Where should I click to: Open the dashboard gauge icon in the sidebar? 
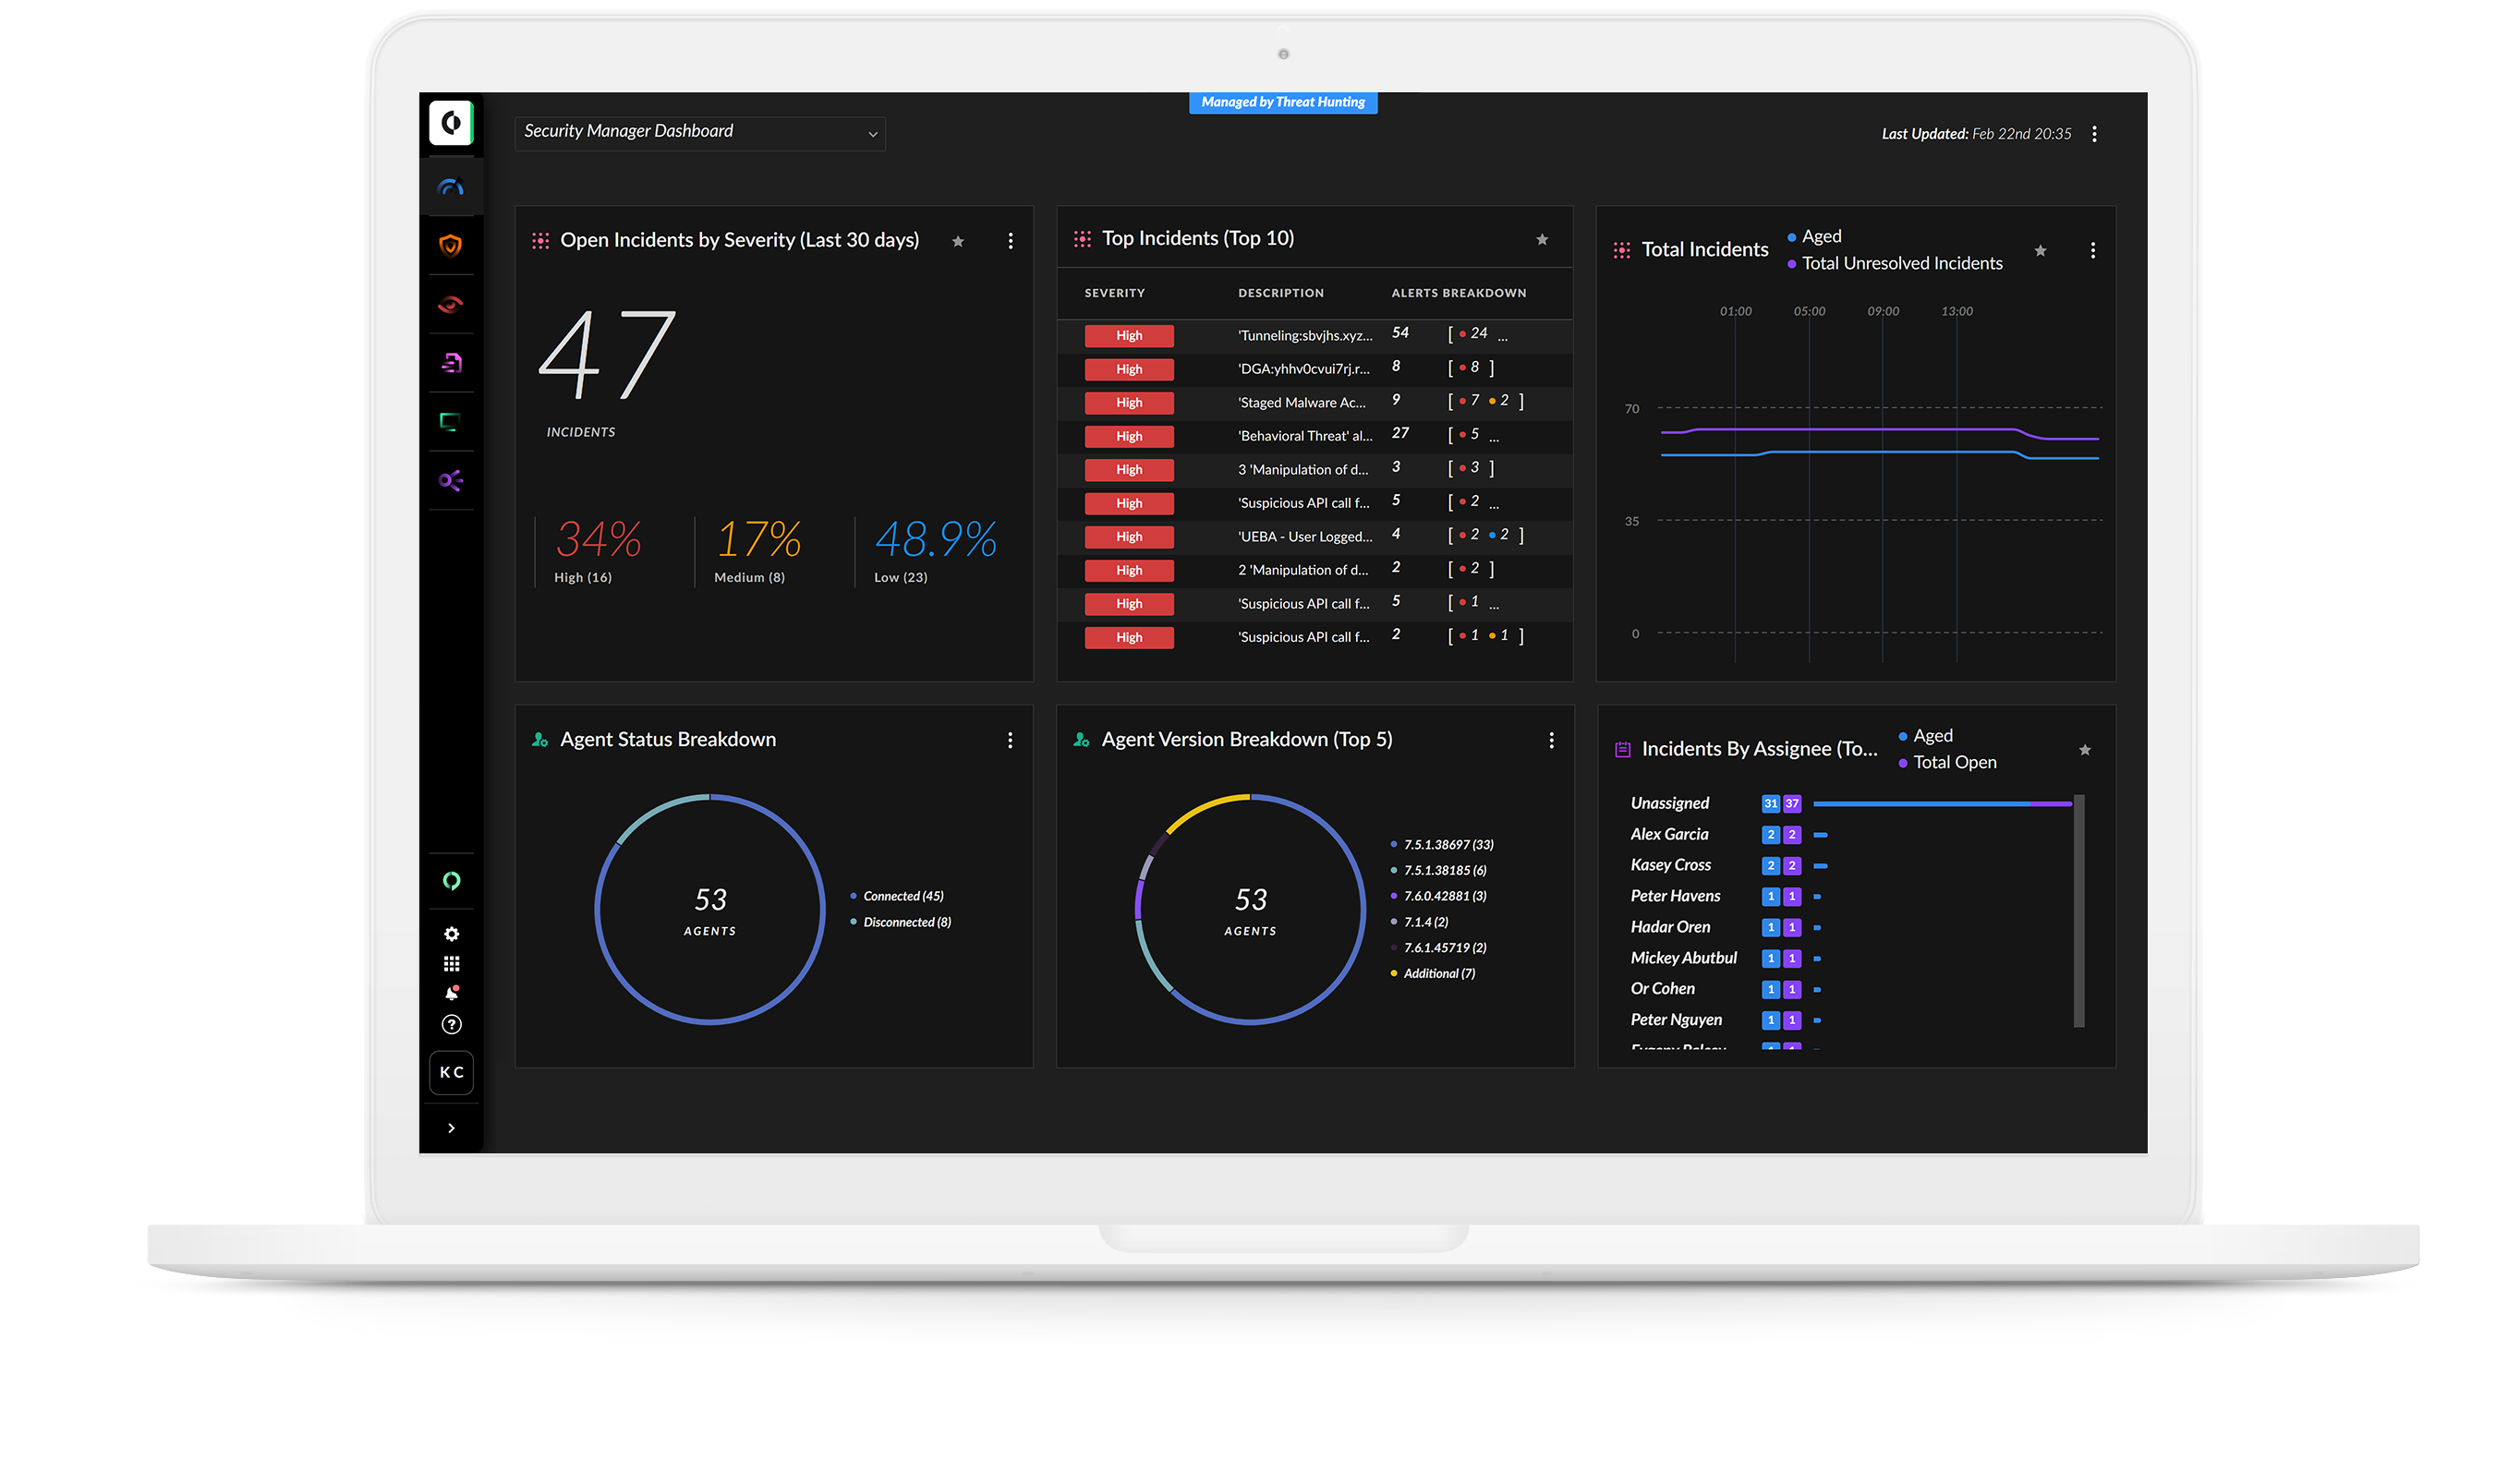[451, 185]
